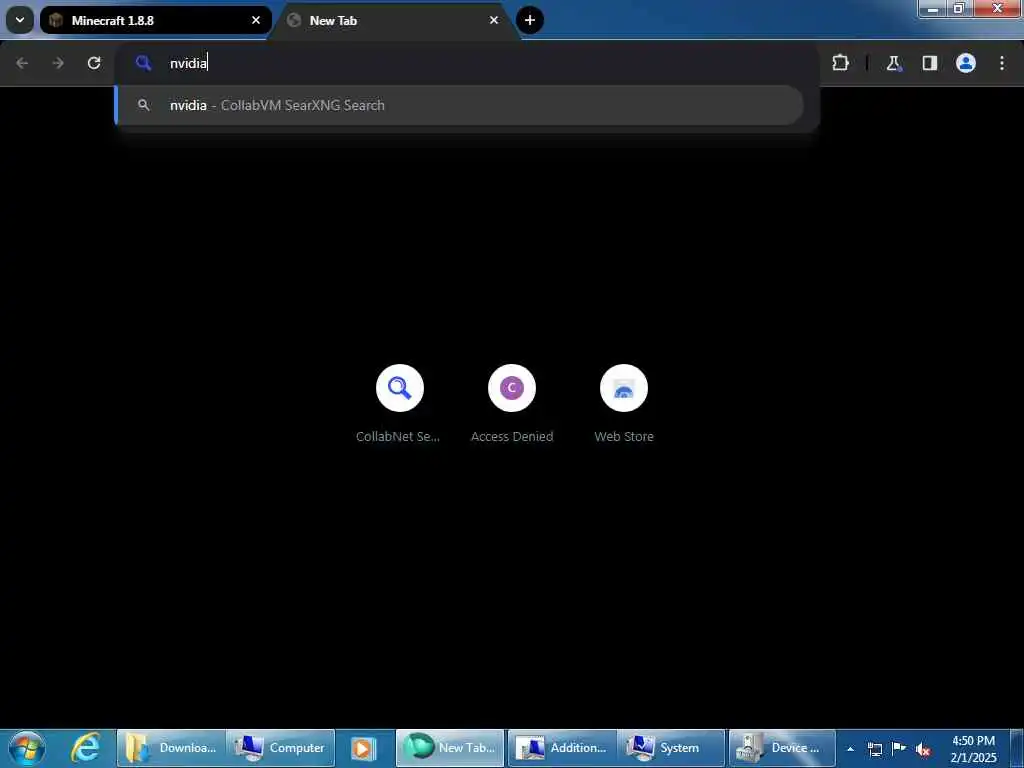Image resolution: width=1024 pixels, height=768 pixels.
Task: Open a new tab with plus button
Action: tap(530, 20)
